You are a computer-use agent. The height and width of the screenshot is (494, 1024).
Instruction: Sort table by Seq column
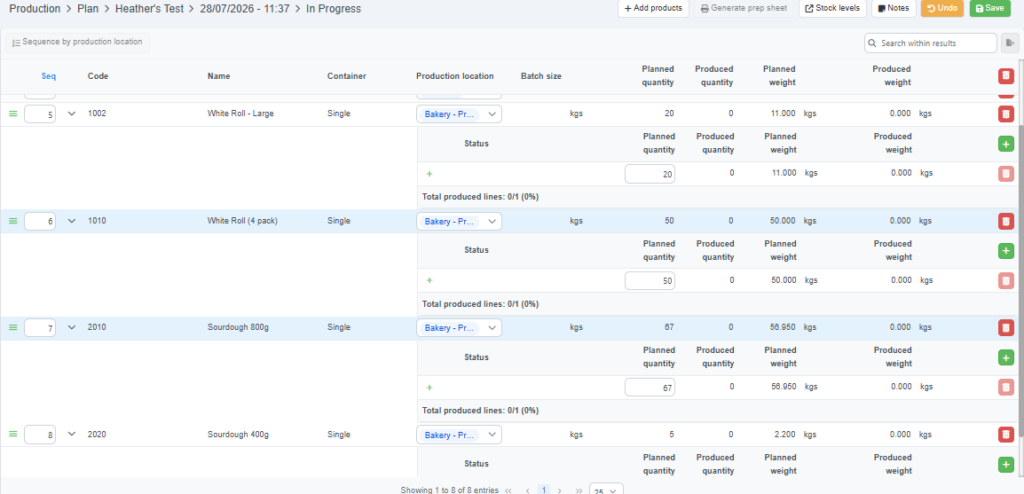[49, 76]
